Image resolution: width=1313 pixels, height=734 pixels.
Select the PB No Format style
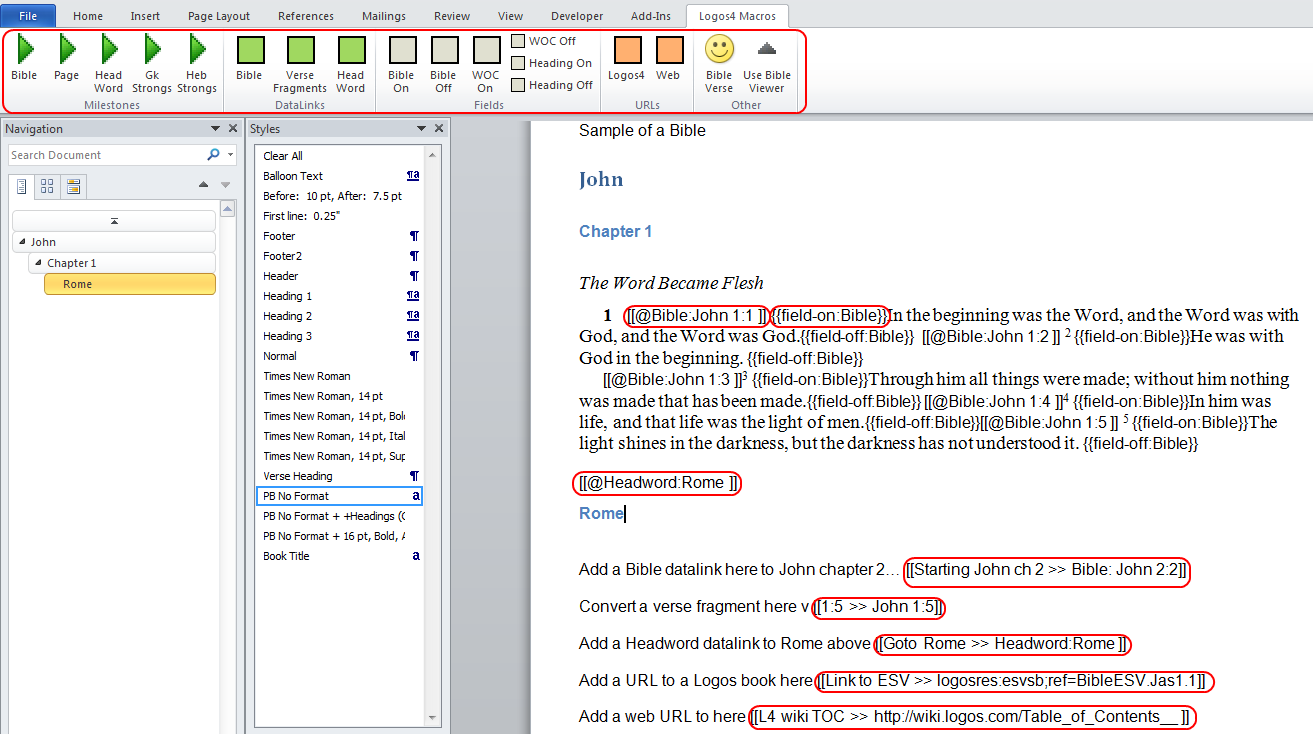pyautogui.click(x=340, y=496)
